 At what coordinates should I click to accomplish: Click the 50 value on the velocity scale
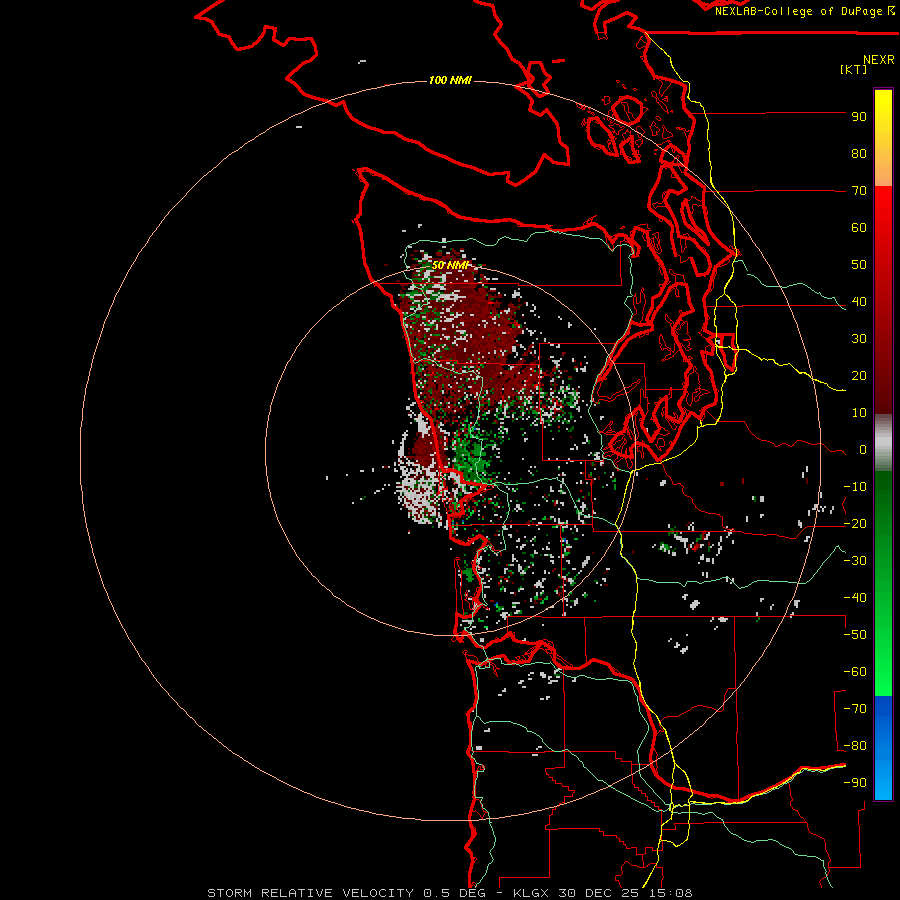point(859,265)
